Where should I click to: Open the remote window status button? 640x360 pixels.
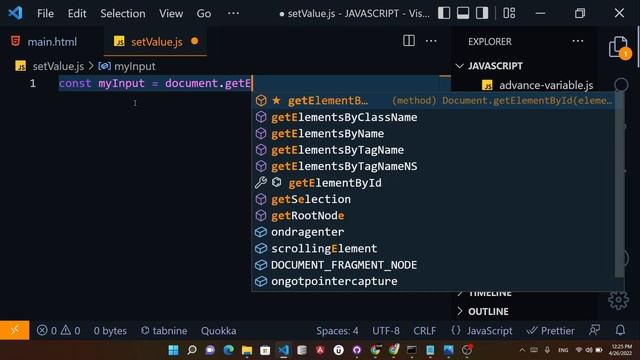click(x=14, y=330)
